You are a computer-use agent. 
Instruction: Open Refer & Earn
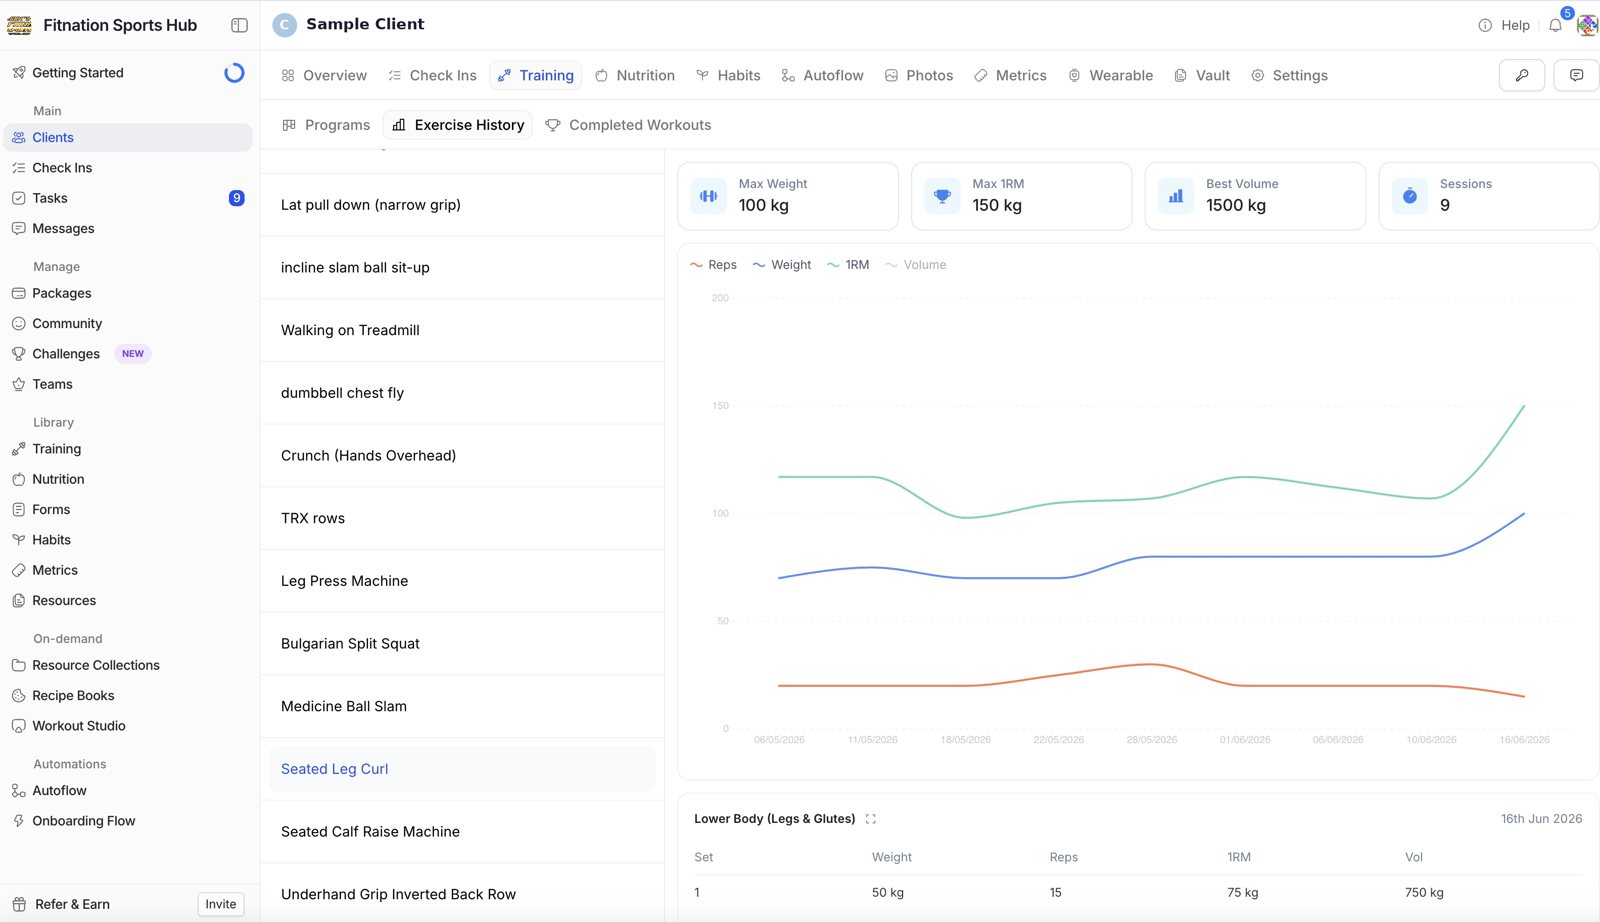pyautogui.click(x=61, y=904)
